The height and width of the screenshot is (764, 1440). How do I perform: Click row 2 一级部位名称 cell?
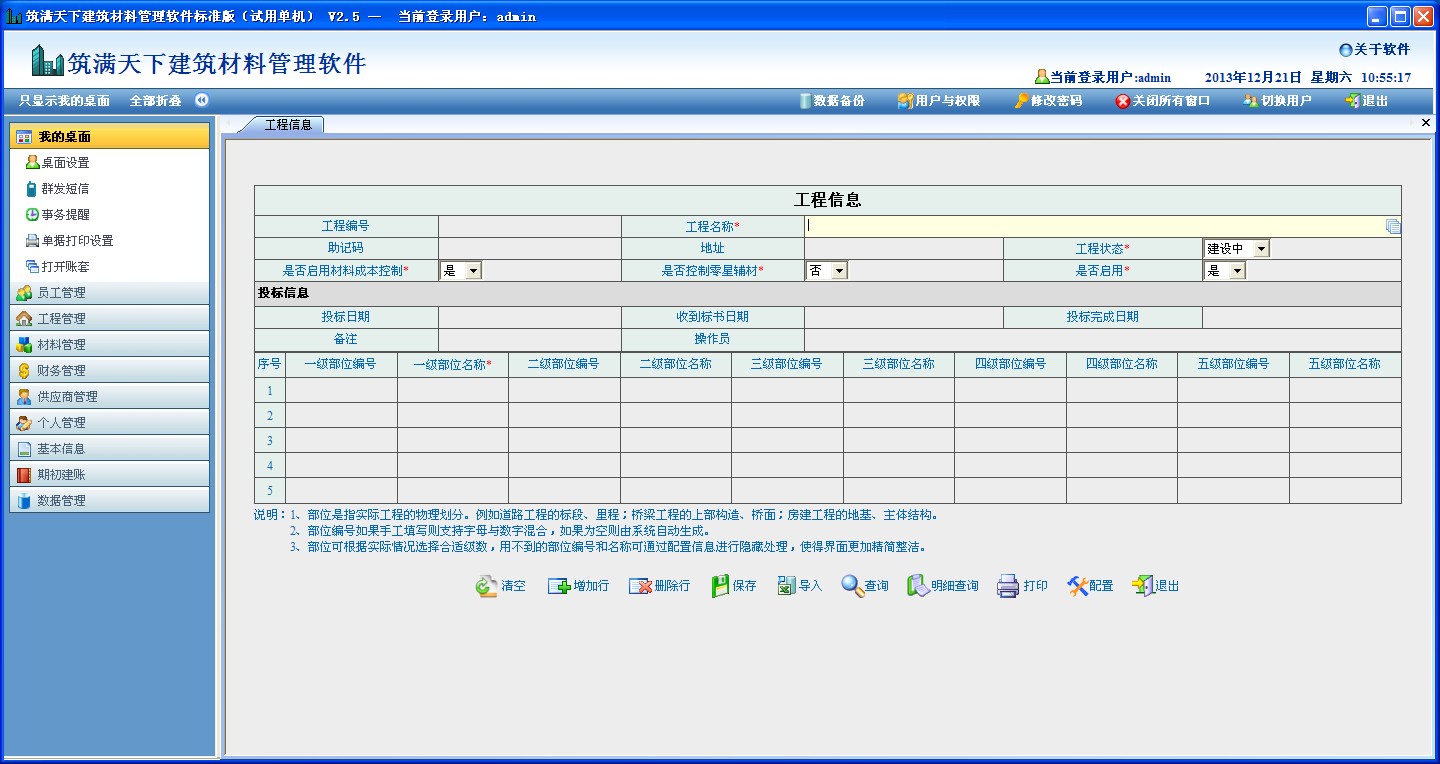pyautogui.click(x=453, y=415)
